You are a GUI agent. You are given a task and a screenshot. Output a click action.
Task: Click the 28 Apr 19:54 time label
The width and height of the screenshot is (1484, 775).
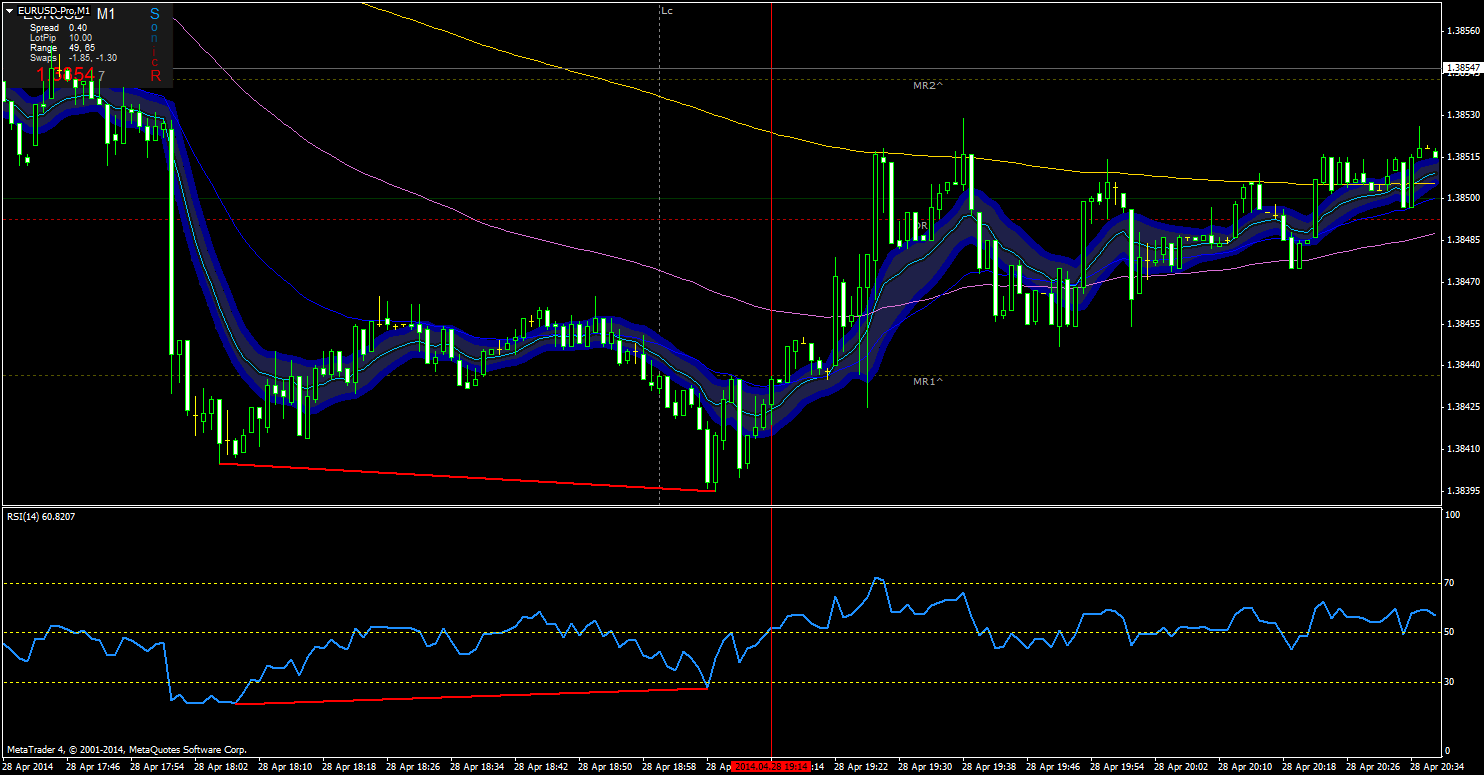[x=1116, y=767]
